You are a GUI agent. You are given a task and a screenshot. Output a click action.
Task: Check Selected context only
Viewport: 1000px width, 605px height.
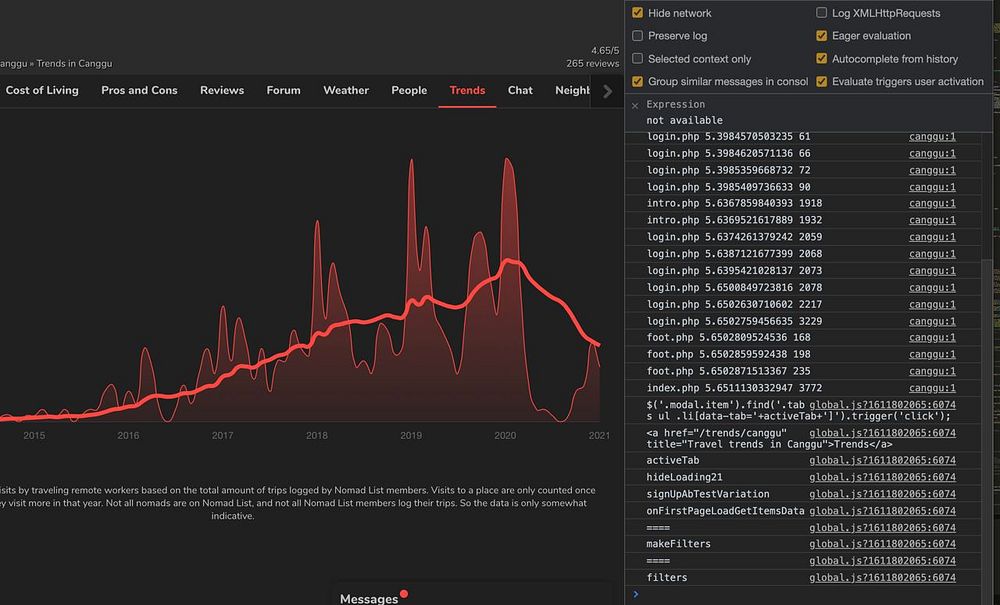click(638, 59)
